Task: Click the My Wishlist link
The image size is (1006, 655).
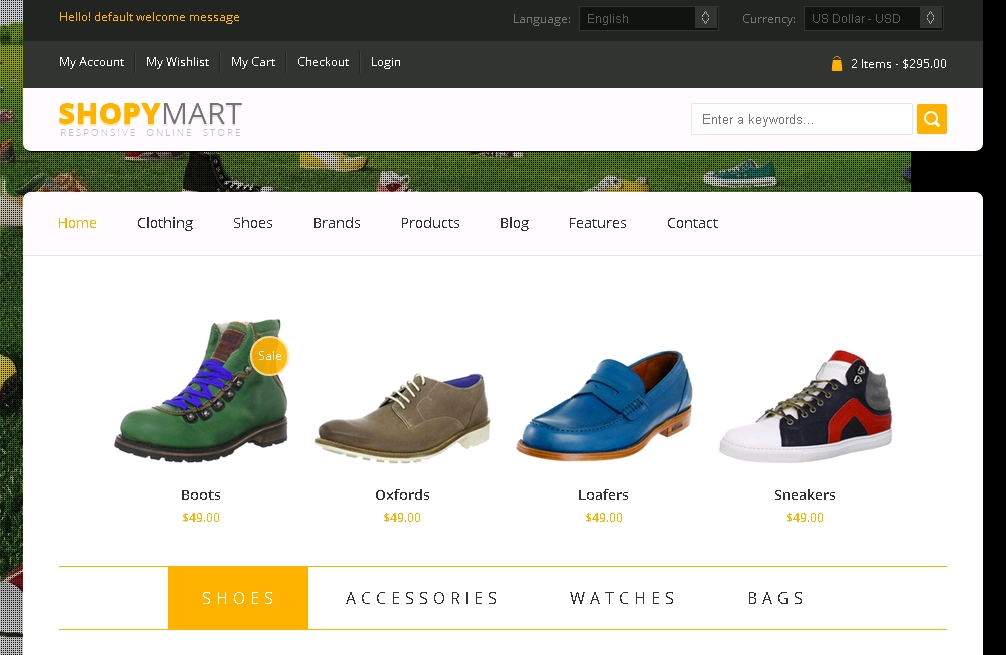Action: point(177,62)
